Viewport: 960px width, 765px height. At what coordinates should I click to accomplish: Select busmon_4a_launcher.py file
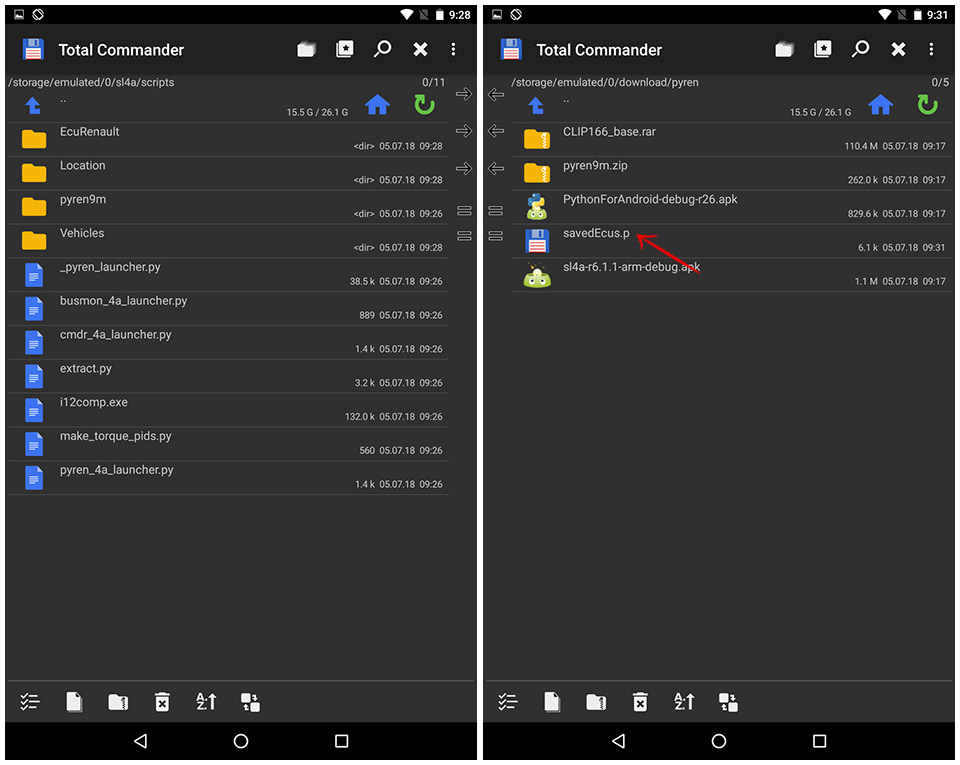(x=228, y=308)
